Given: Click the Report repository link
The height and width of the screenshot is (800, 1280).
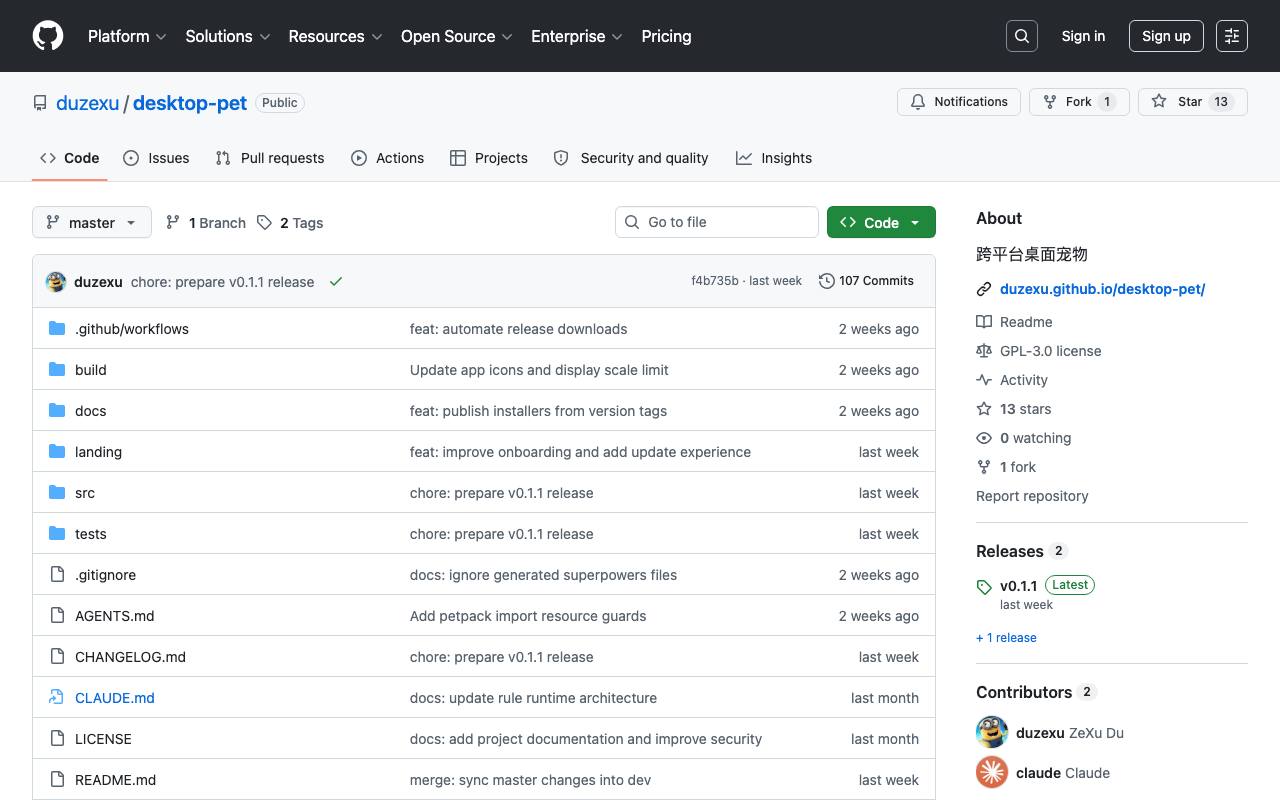Looking at the screenshot, I should [x=1032, y=496].
